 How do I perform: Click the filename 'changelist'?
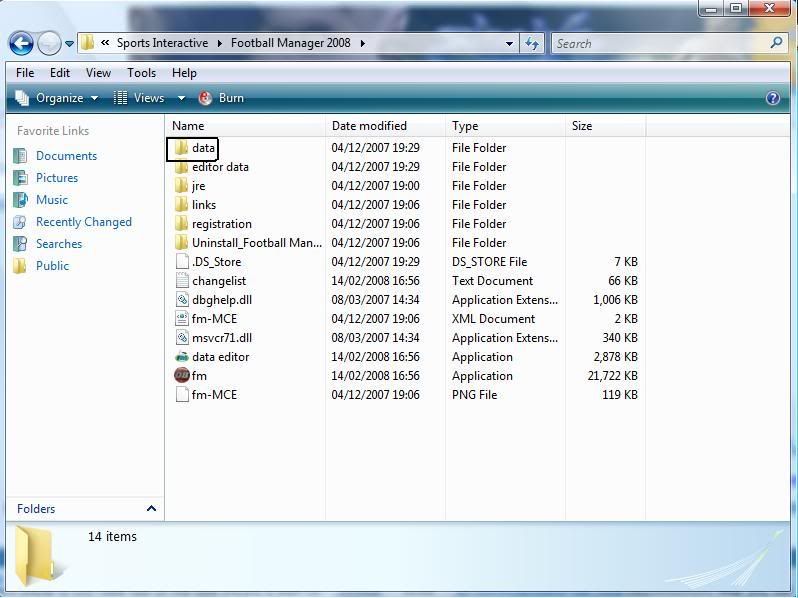click(219, 281)
